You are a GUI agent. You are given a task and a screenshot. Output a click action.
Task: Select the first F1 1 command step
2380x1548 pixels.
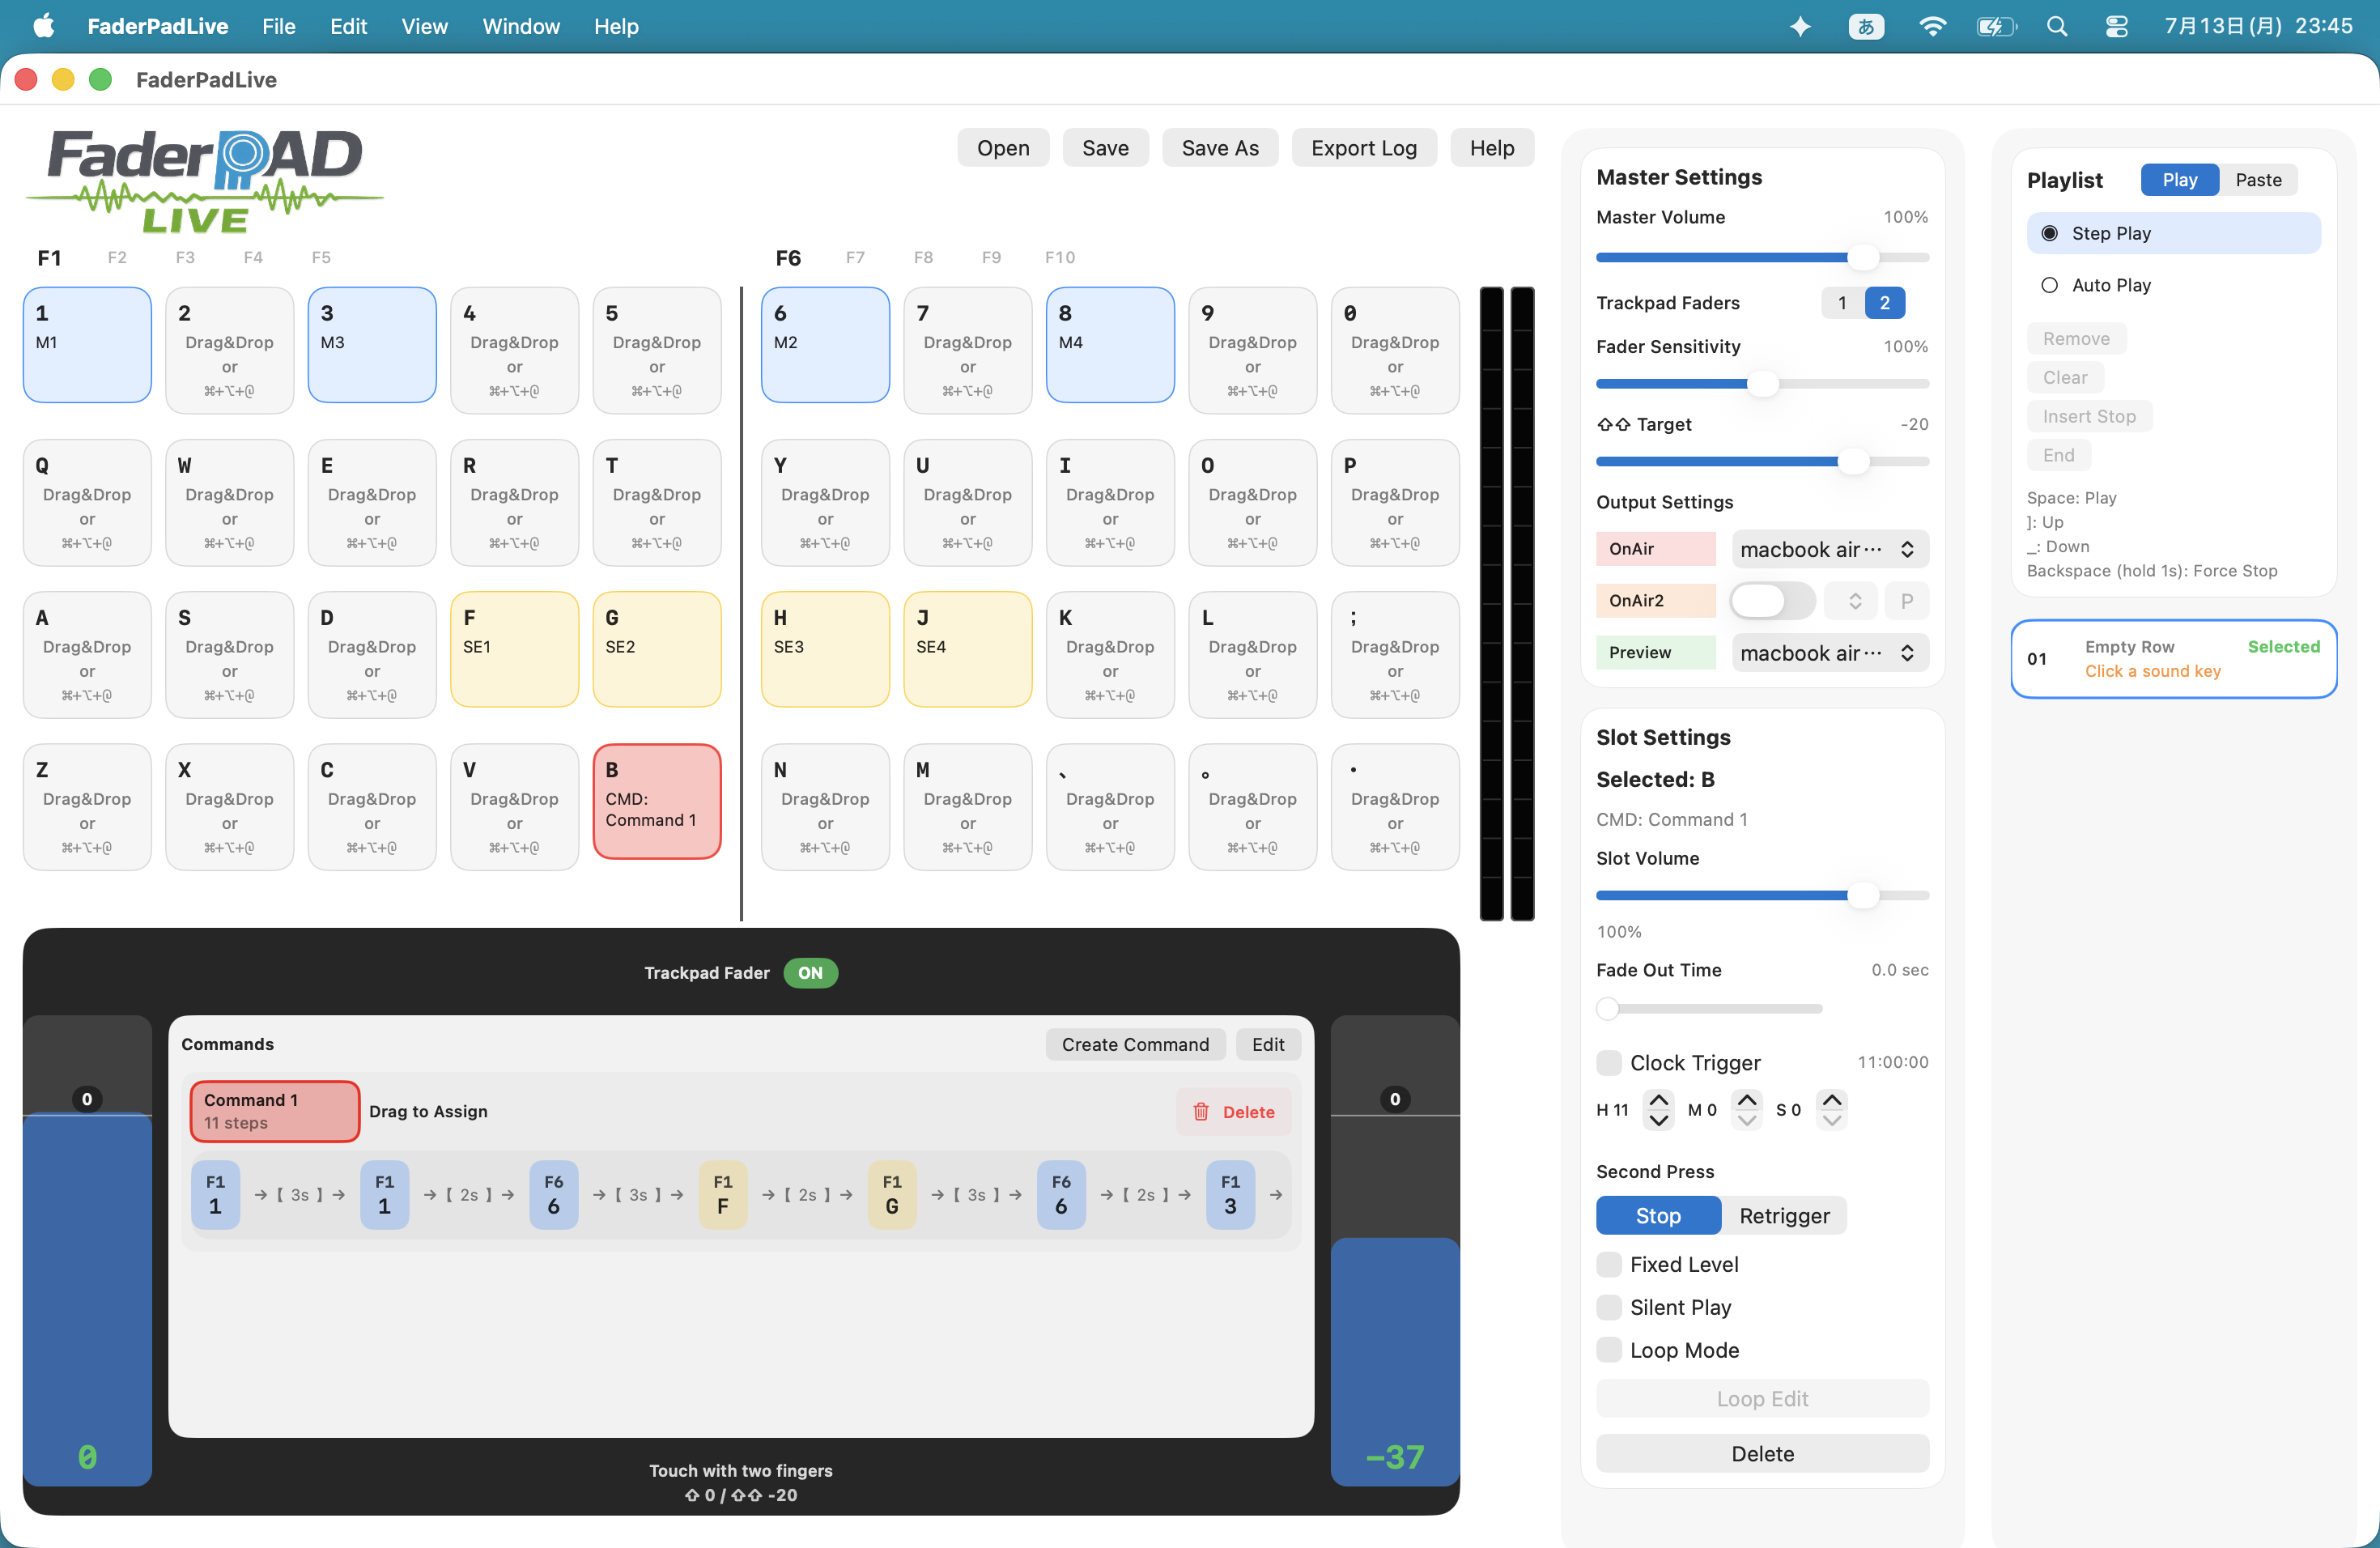215,1194
